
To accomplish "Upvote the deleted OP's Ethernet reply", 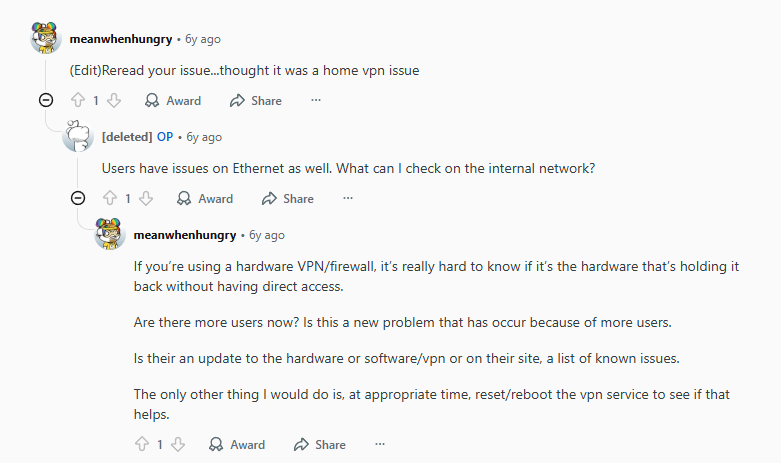I will 110,199.
